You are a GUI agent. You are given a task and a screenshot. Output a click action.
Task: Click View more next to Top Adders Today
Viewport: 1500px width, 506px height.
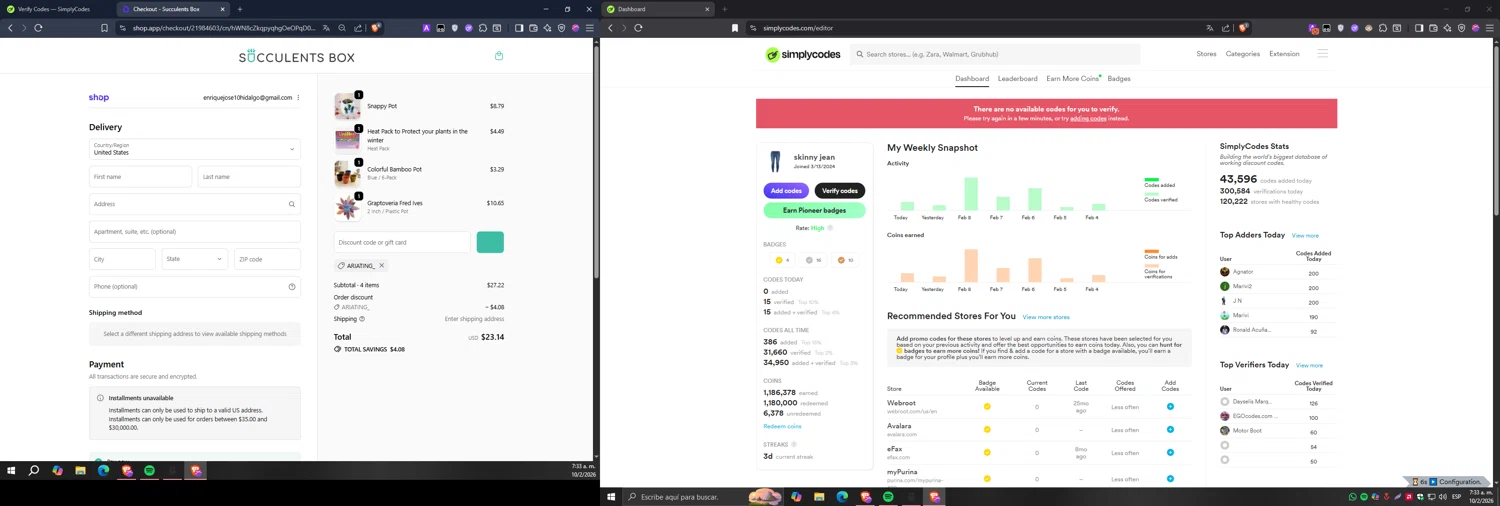pos(1305,236)
